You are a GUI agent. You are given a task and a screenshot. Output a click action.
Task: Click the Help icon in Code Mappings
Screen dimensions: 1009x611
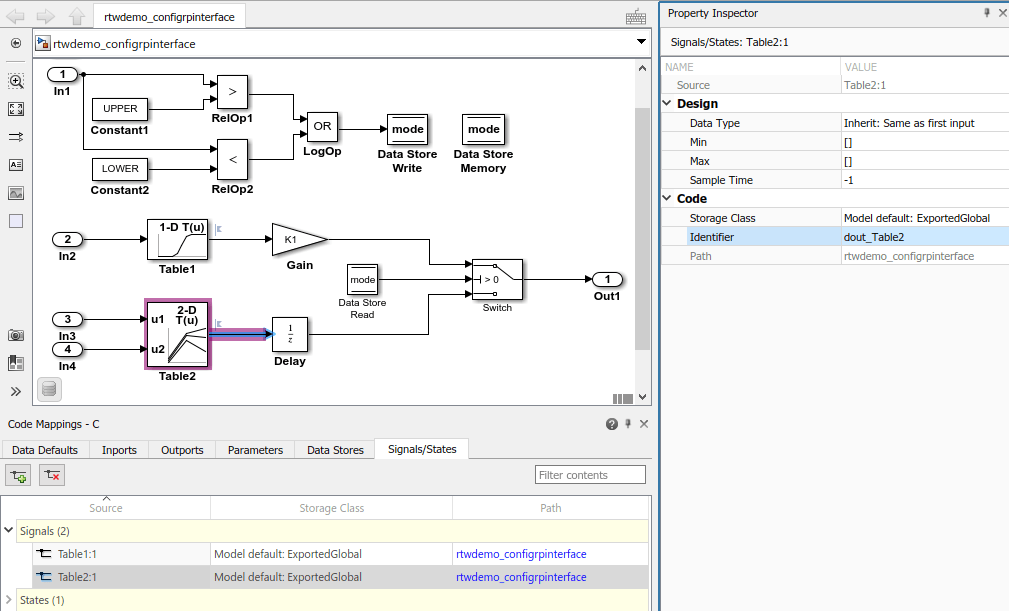611,424
